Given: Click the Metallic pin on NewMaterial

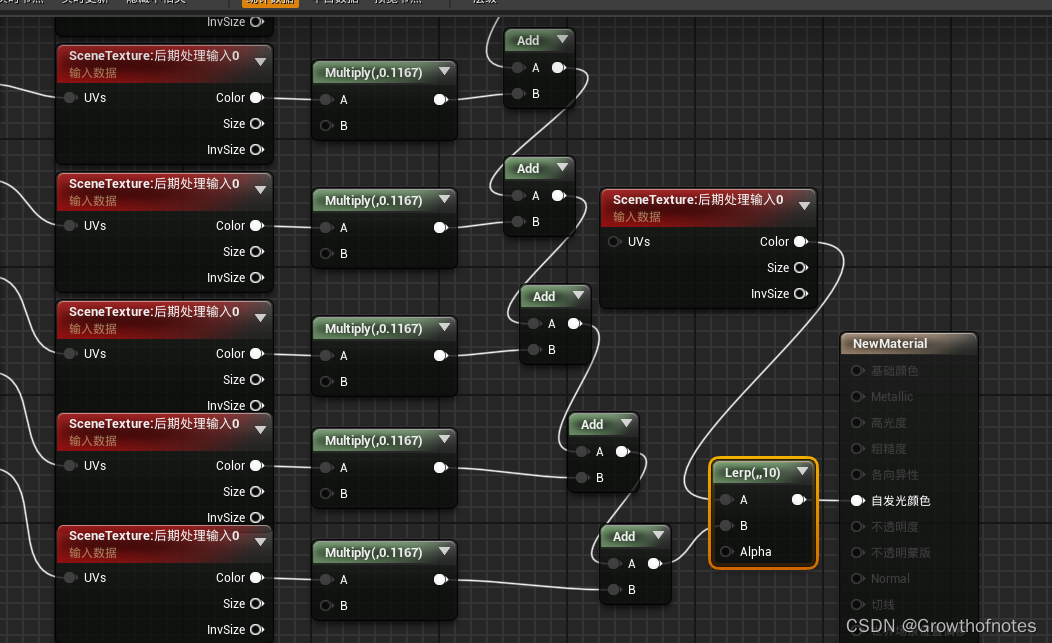Looking at the screenshot, I should tap(857, 397).
